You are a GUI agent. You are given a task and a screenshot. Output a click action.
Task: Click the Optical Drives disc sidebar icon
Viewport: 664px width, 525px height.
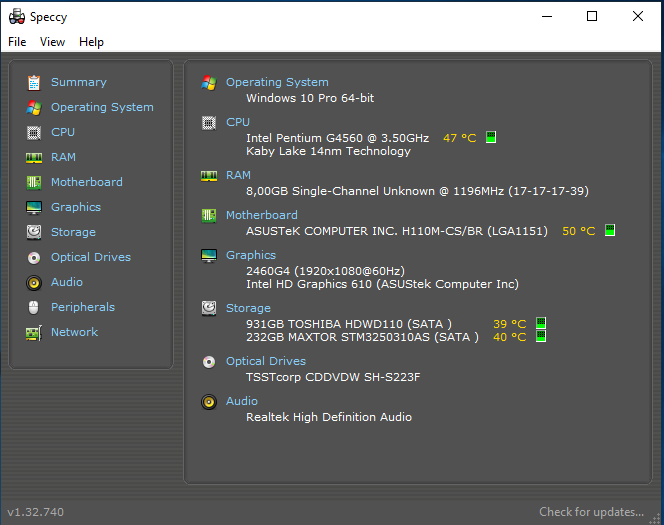34,257
